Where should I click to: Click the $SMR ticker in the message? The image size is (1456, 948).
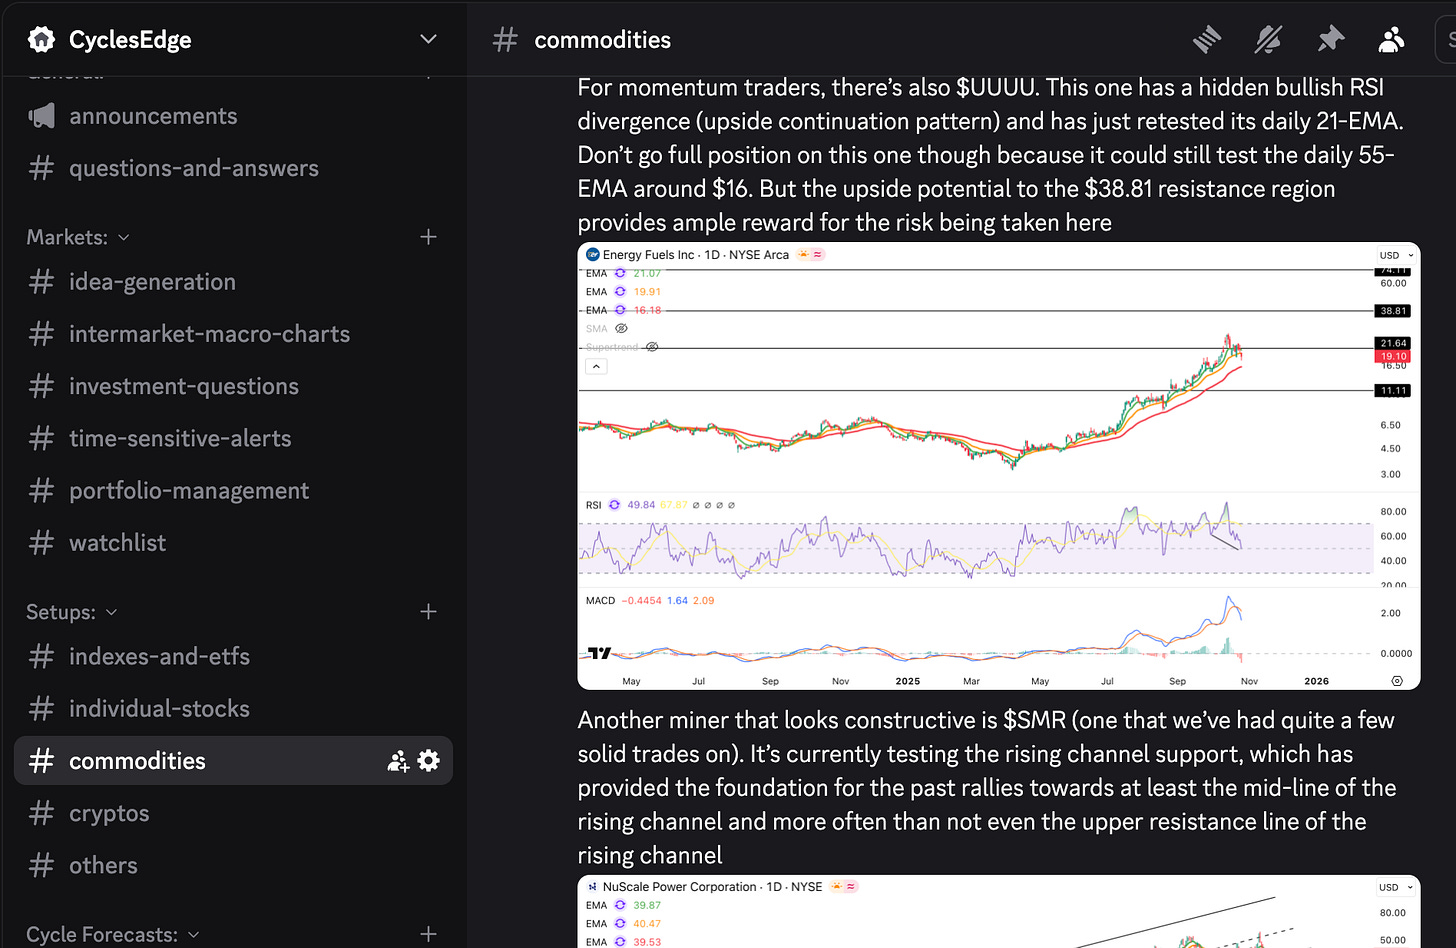(x=1033, y=720)
